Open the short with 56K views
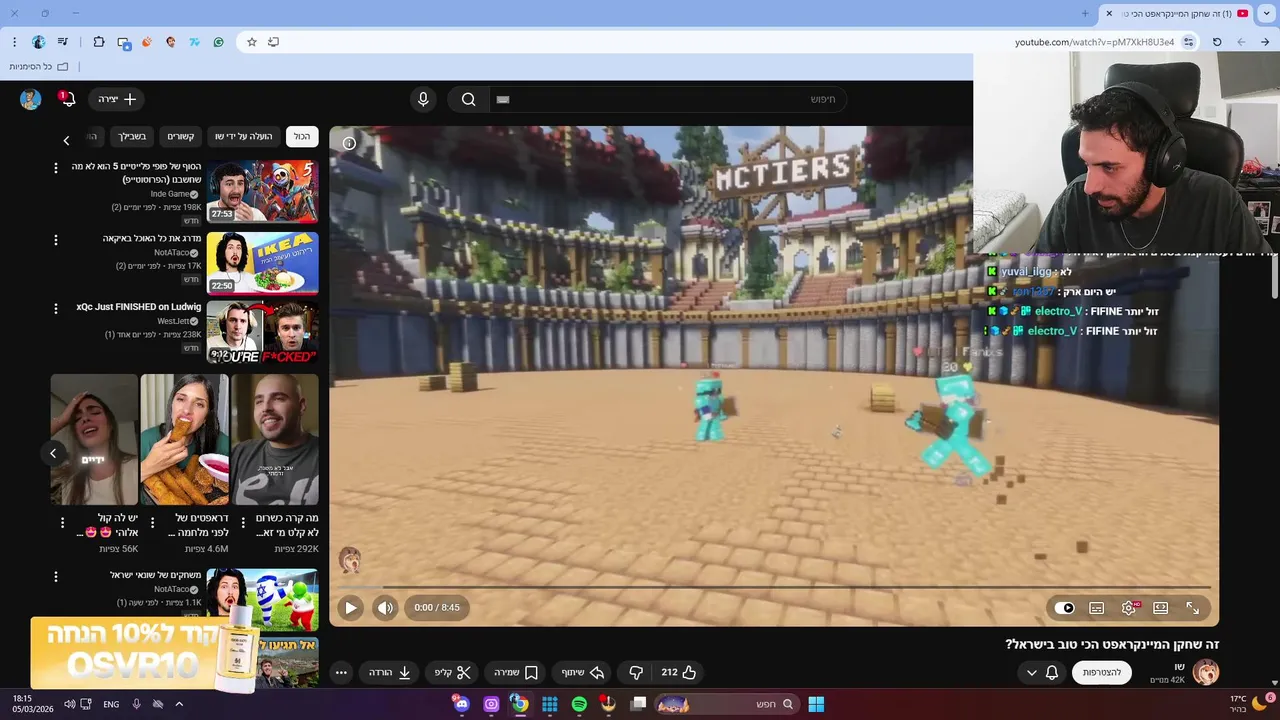1280x720 pixels. pyautogui.click(x=95, y=439)
